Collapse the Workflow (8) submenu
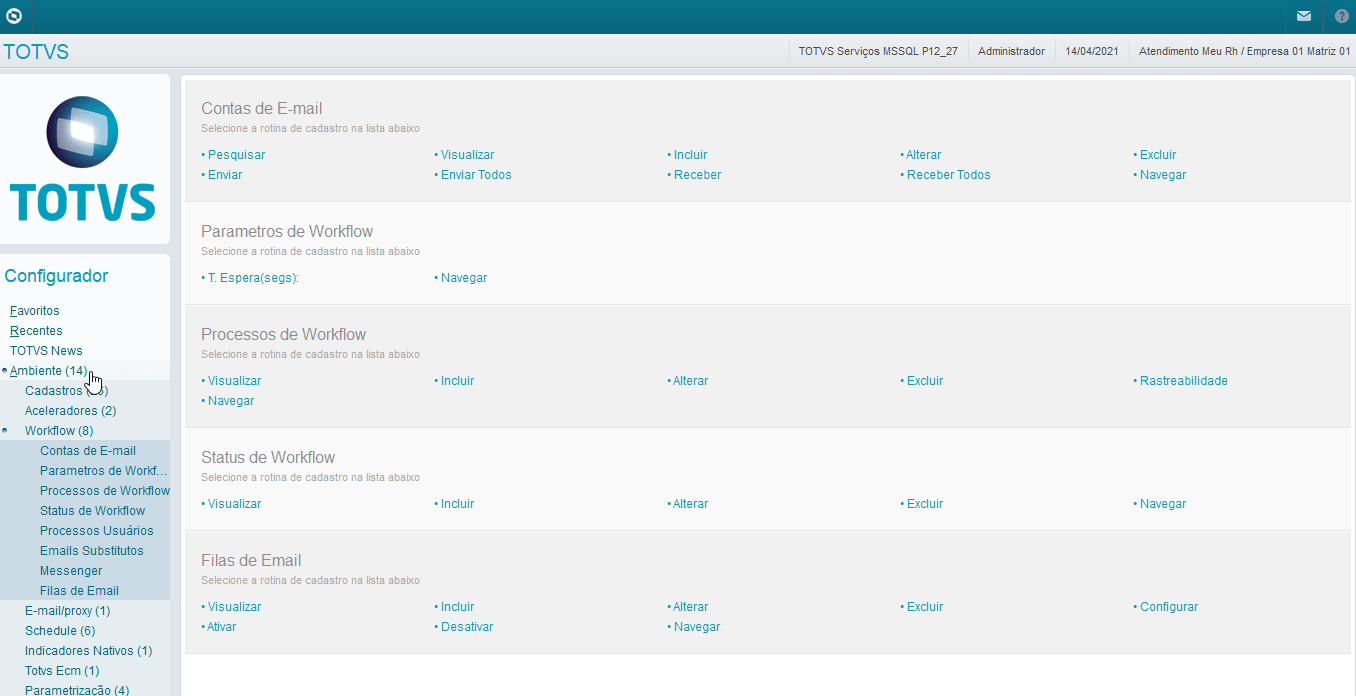Viewport: 1356px width, 696px height. click(x=59, y=431)
